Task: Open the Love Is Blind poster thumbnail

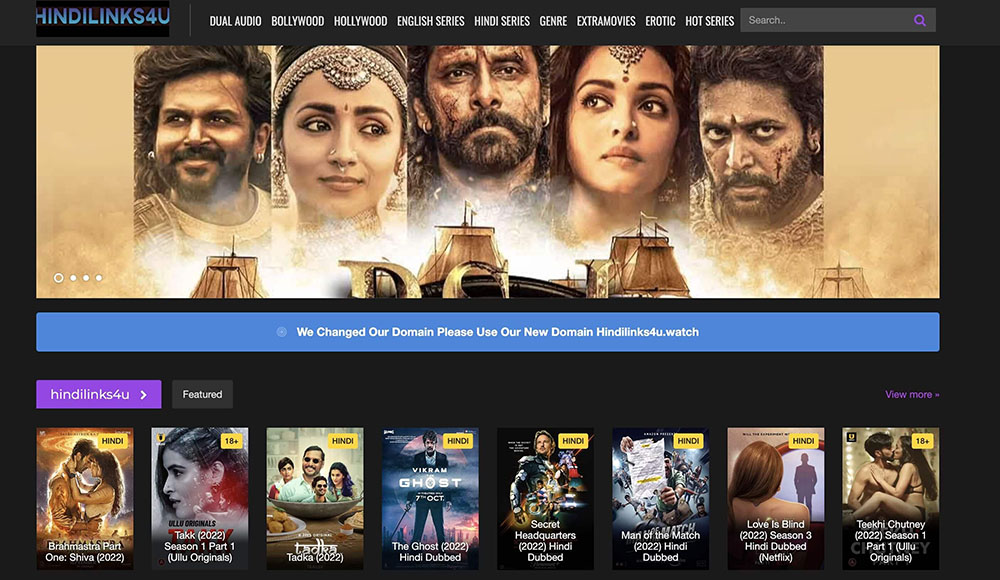Action: click(x=775, y=497)
